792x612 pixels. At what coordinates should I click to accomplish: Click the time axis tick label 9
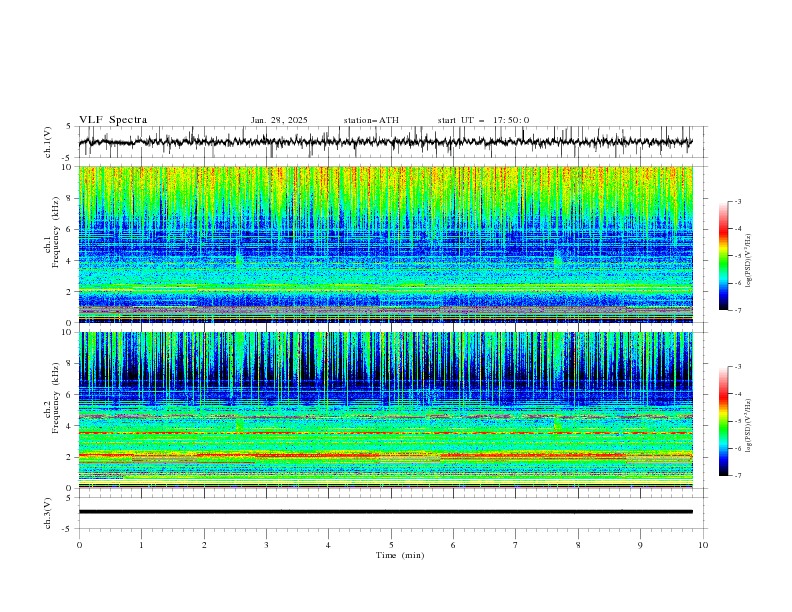640,545
